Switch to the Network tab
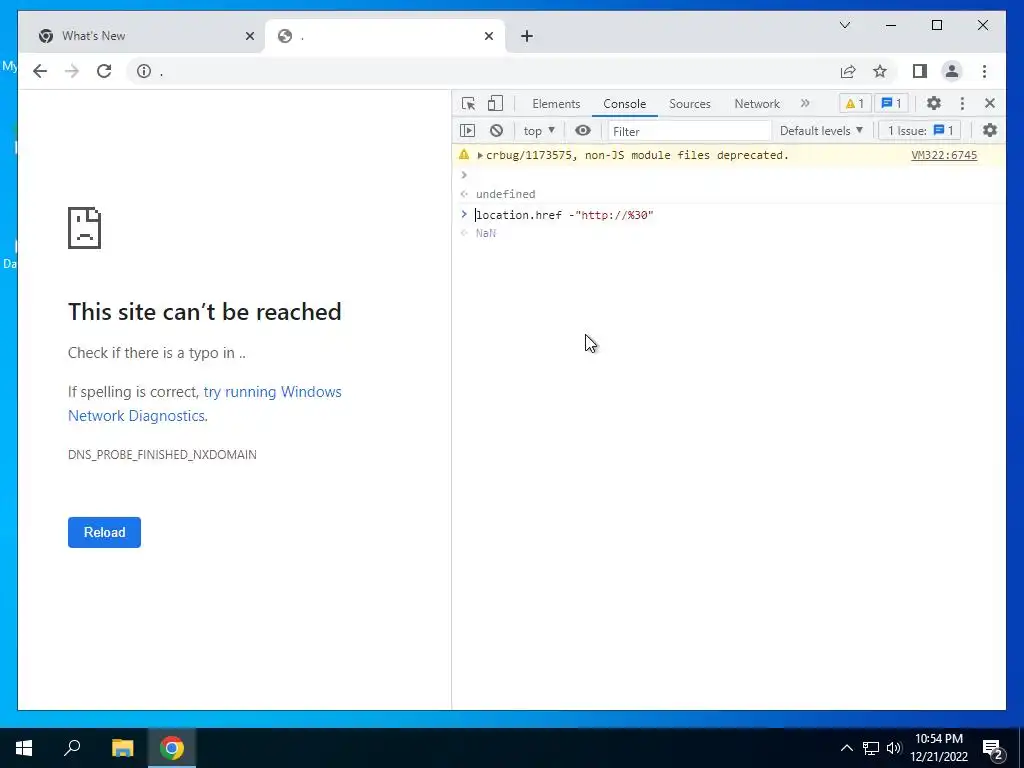1024x768 pixels. [757, 104]
